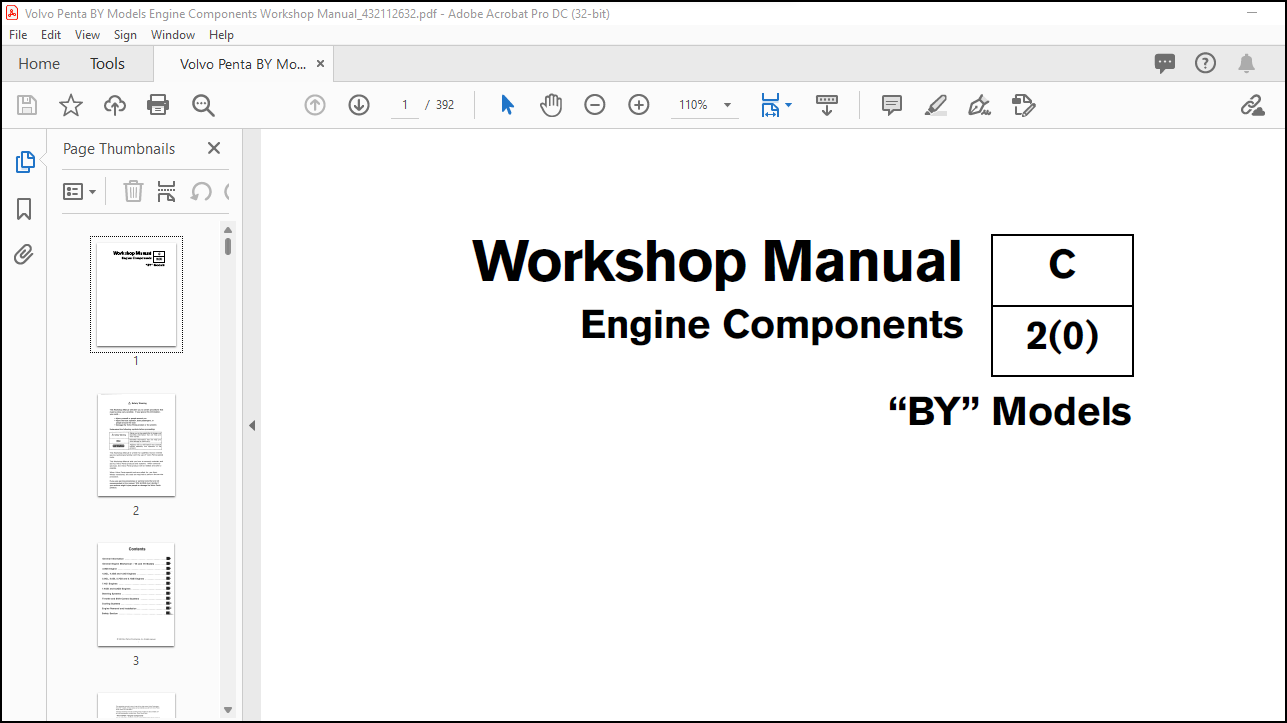Open the sign document pen tool
The image size is (1287, 723).
980,105
